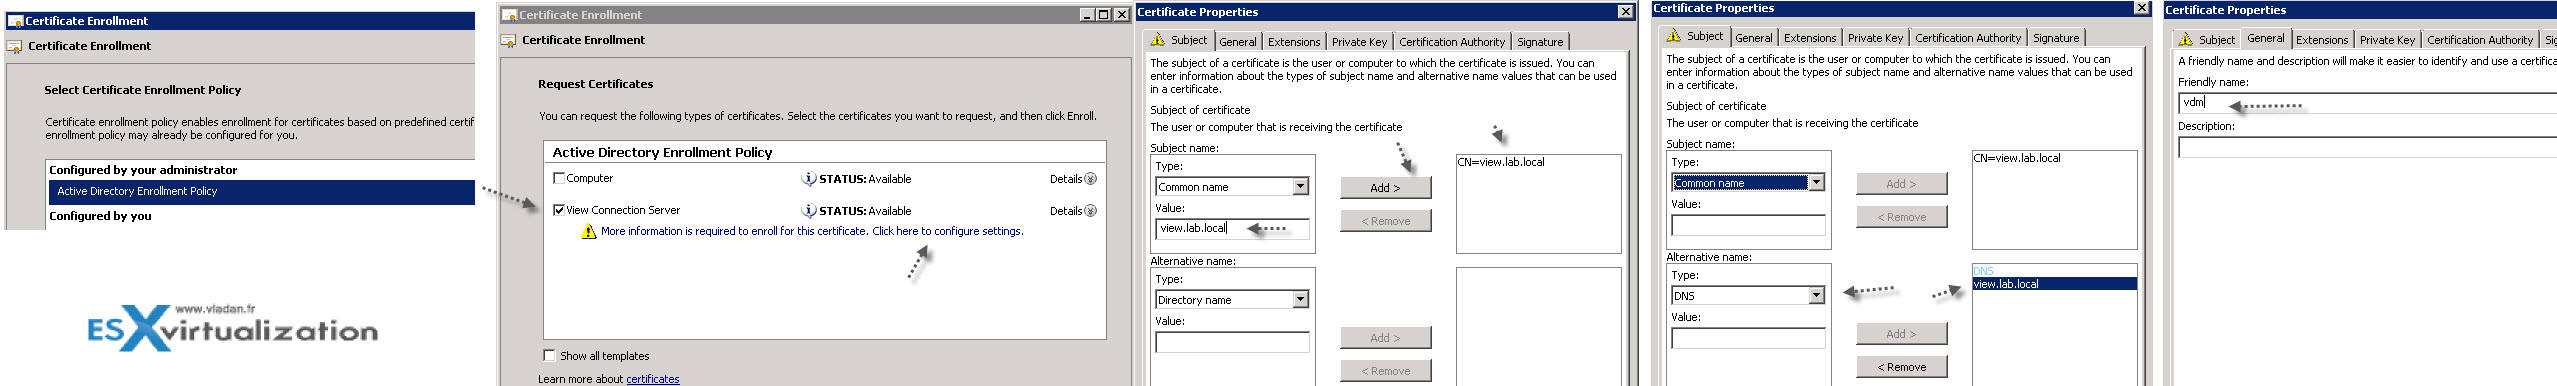Click the Friendly name field containing vdm
The image size is (2557, 386).
tap(2367, 103)
